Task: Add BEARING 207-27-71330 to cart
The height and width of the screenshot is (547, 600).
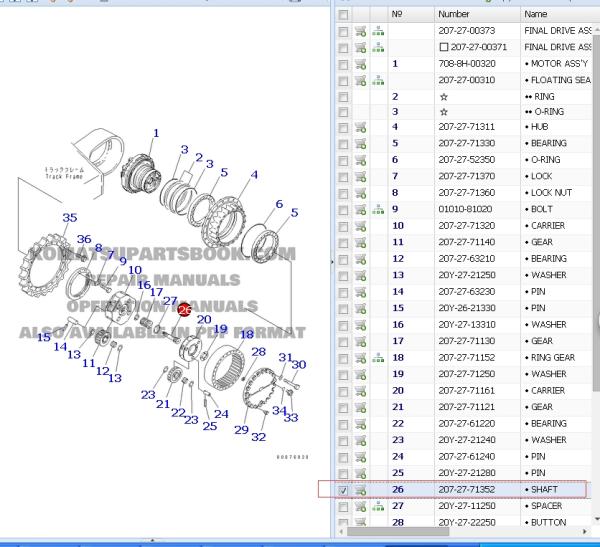Action: tap(360, 144)
